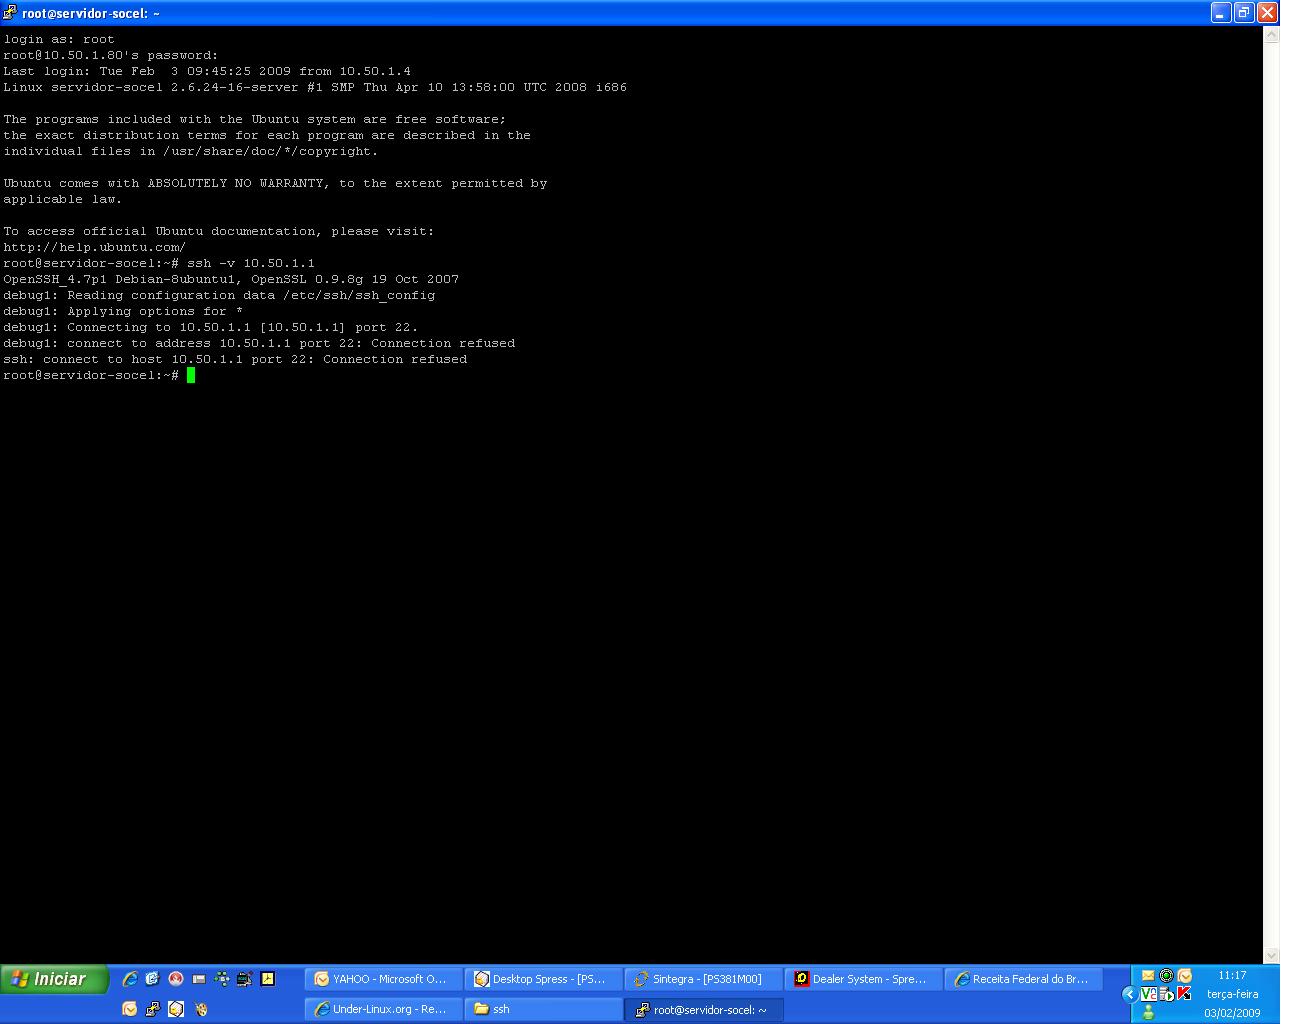The width and height of the screenshot is (1296, 1024).
Task: Open Microsoft Outlook from Quick Launch second row
Action: click(130, 1009)
